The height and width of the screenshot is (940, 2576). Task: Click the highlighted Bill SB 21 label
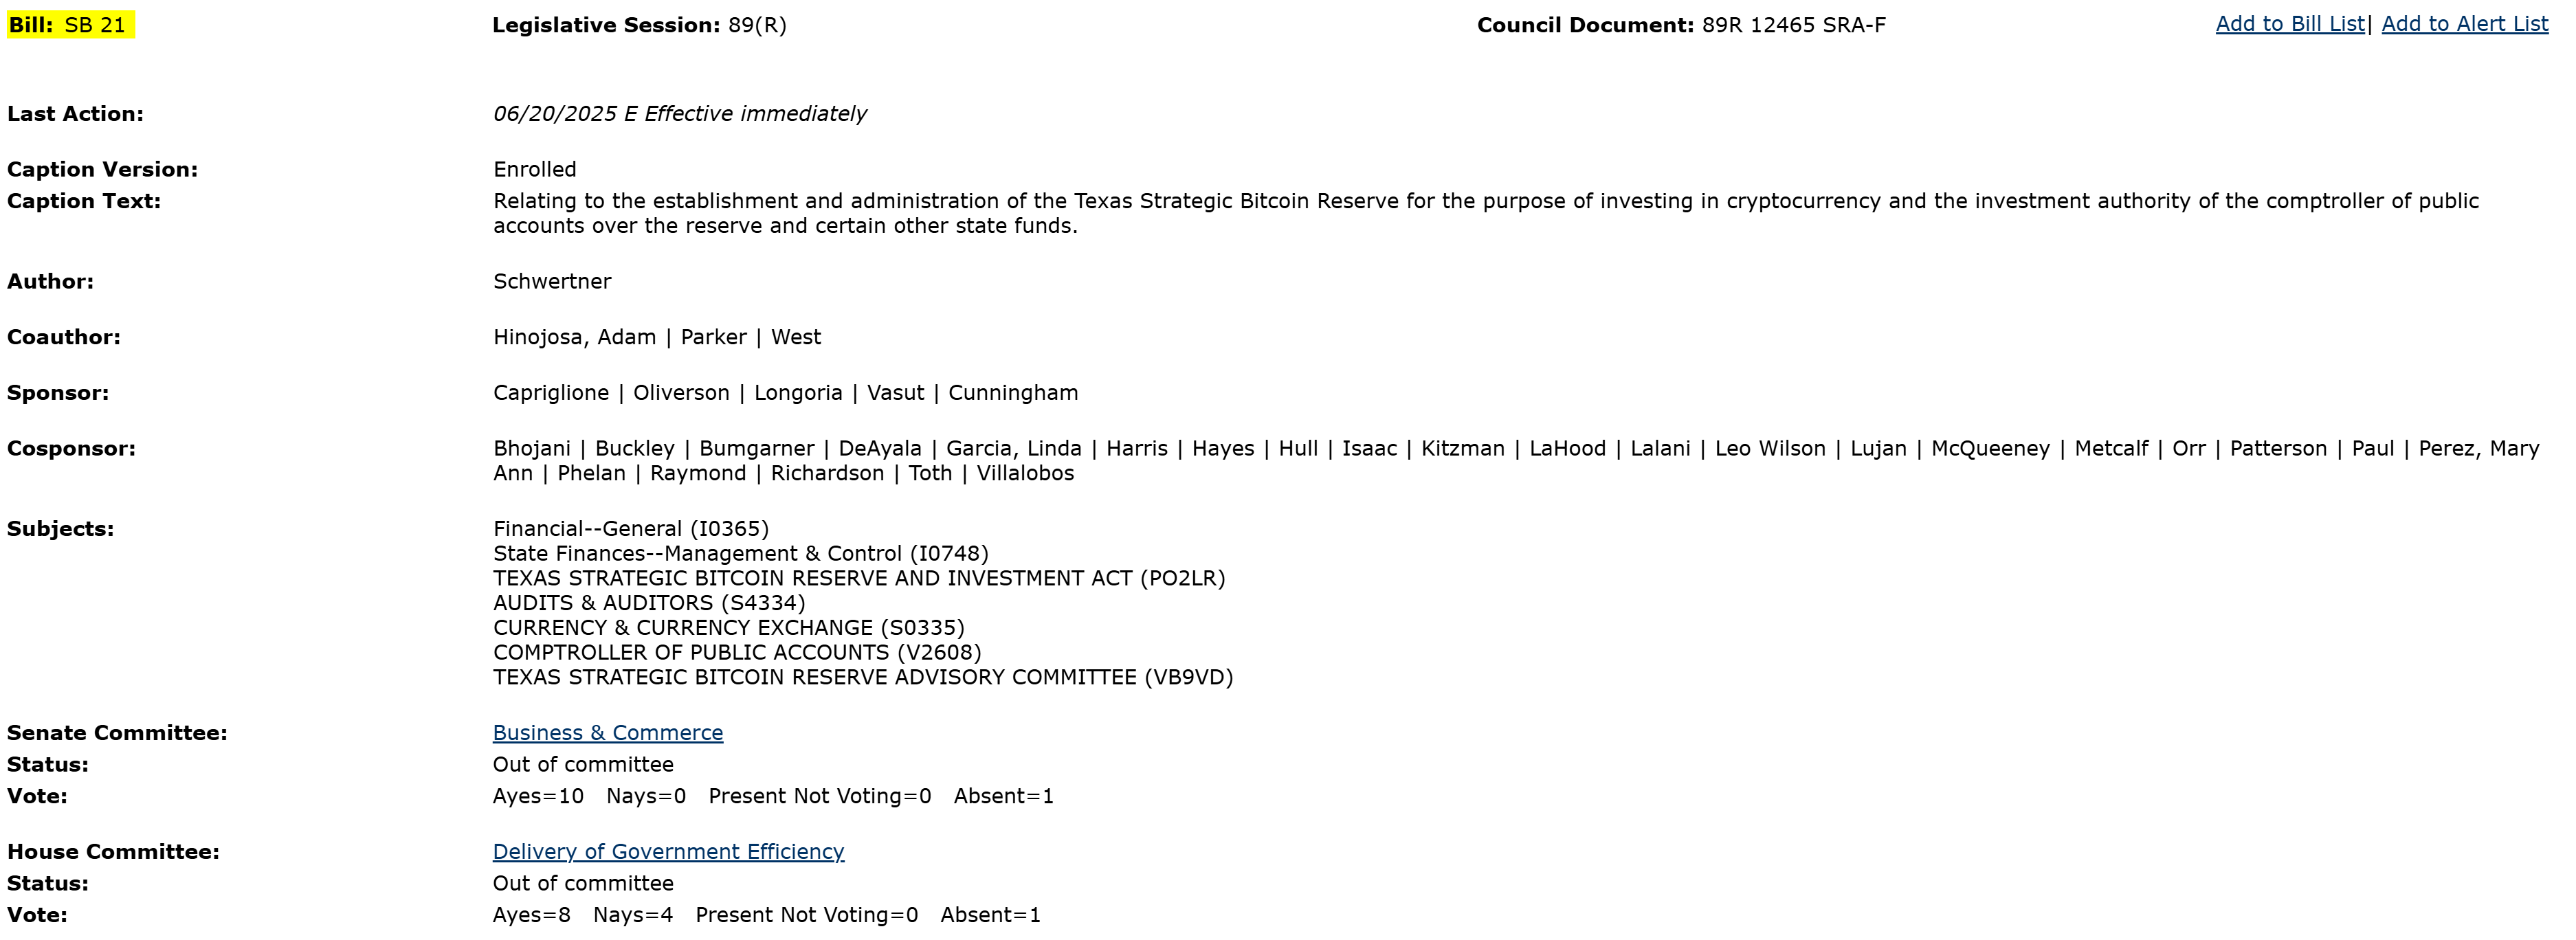tap(70, 25)
